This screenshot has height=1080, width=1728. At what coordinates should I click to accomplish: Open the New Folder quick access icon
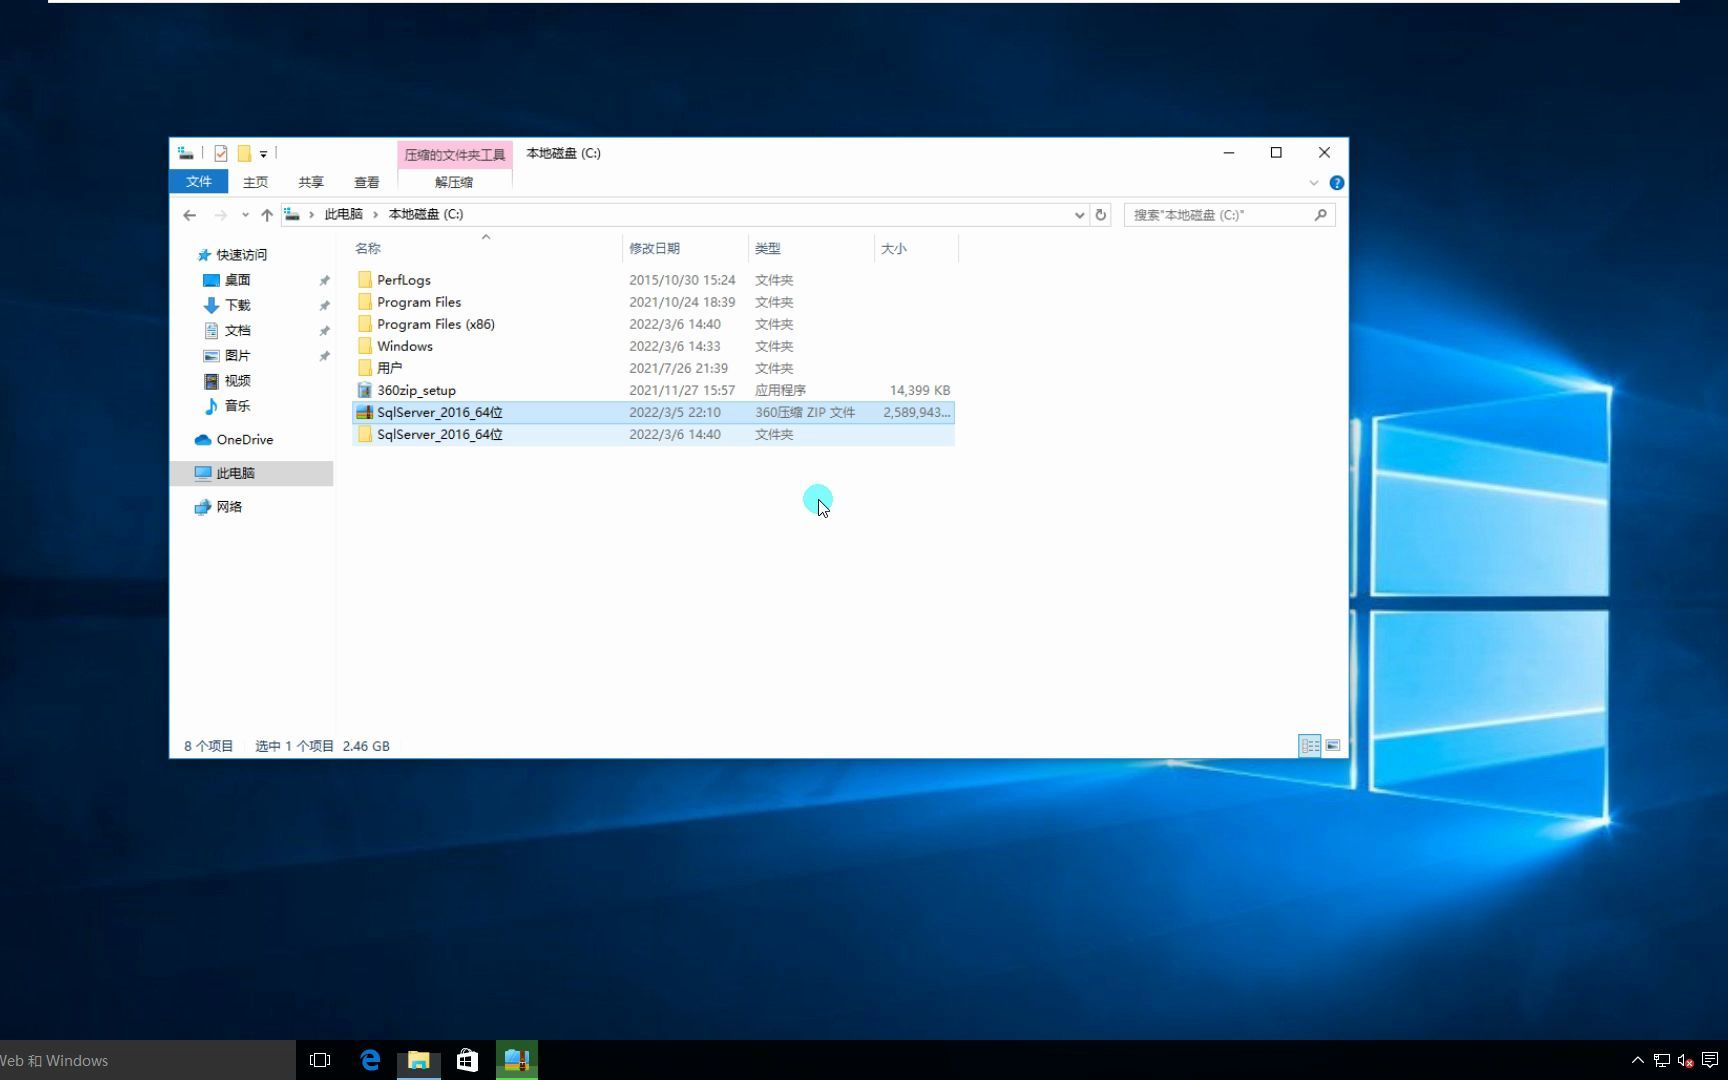[x=244, y=153]
